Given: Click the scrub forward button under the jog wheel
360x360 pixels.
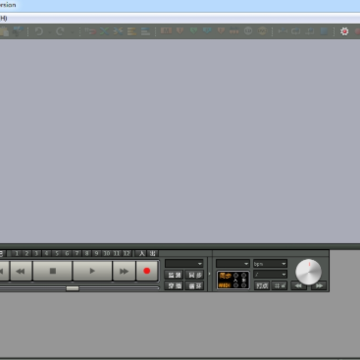Looking at the screenshot, I should pos(319,286).
